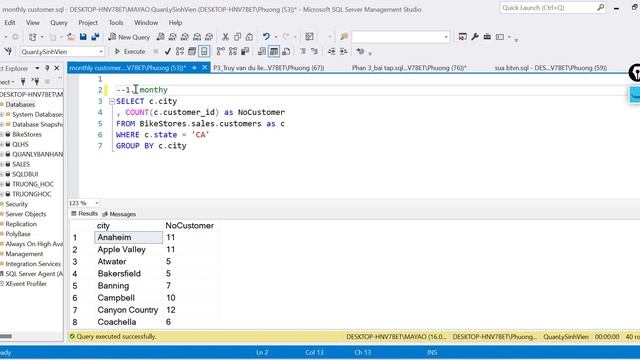
Task: Click the Change Connection icon left of database box
Action: pos(8,51)
